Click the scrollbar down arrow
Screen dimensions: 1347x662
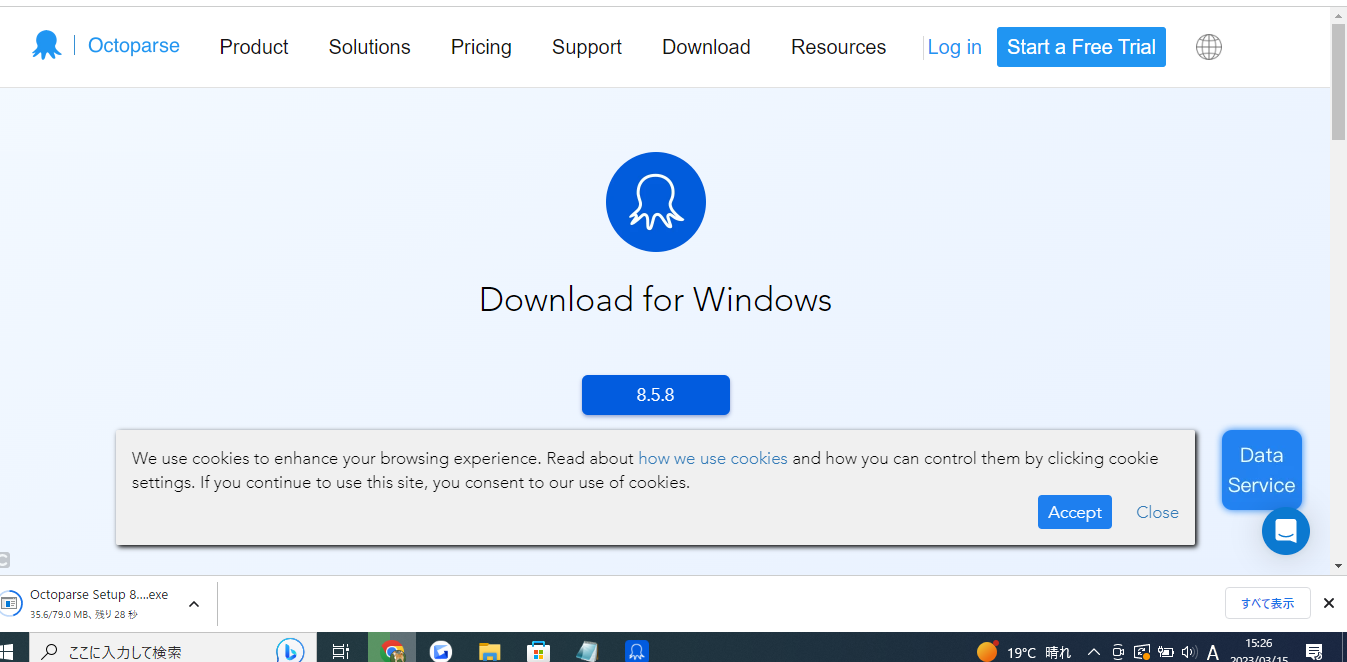1339,566
